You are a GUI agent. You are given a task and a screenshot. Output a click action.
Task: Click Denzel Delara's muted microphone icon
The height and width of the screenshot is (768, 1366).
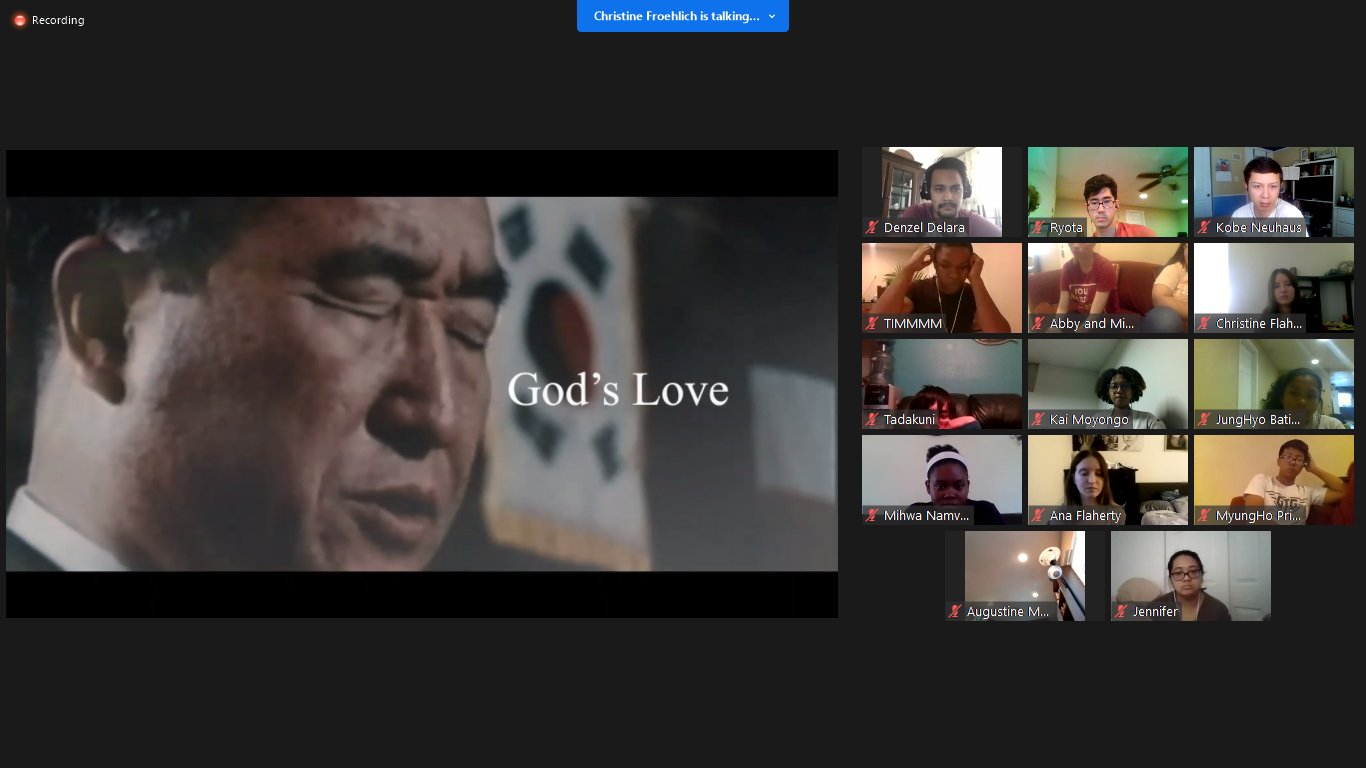(x=872, y=228)
